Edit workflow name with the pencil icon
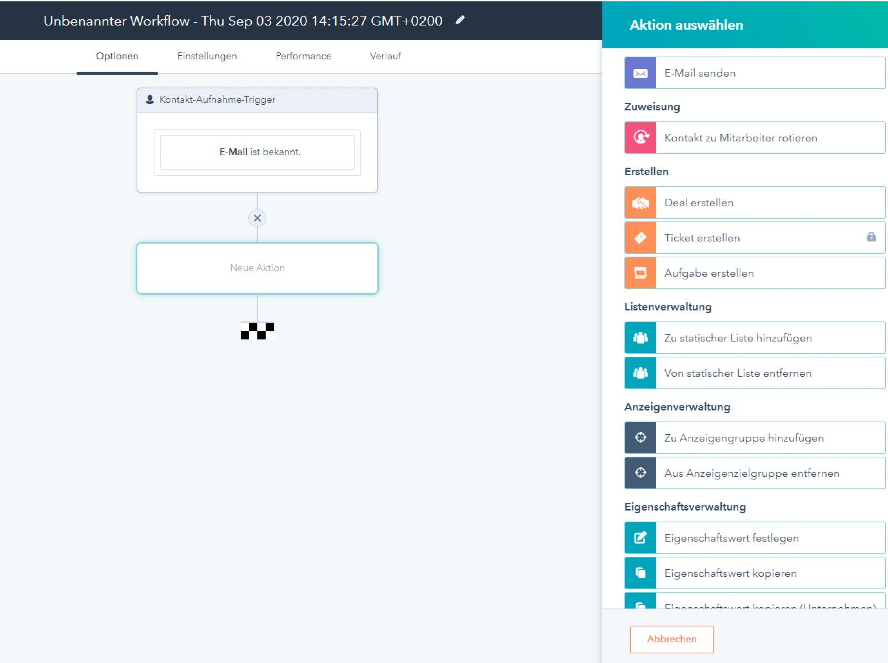This screenshot has height=663, width=888. pos(460,20)
